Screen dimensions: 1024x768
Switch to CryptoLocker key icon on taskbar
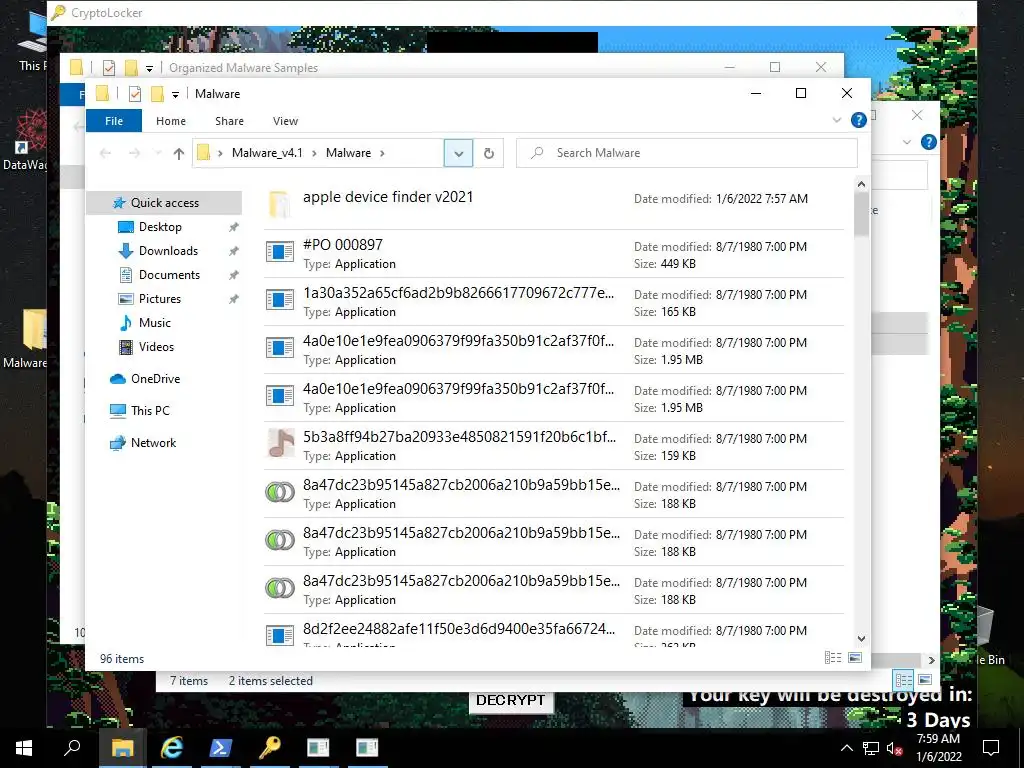click(269, 748)
